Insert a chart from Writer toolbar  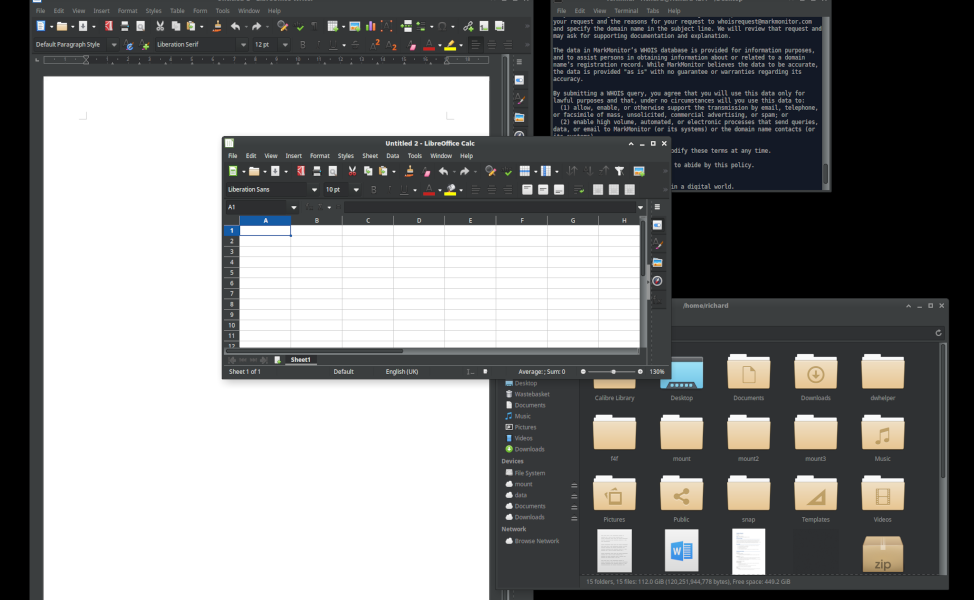coord(371,26)
